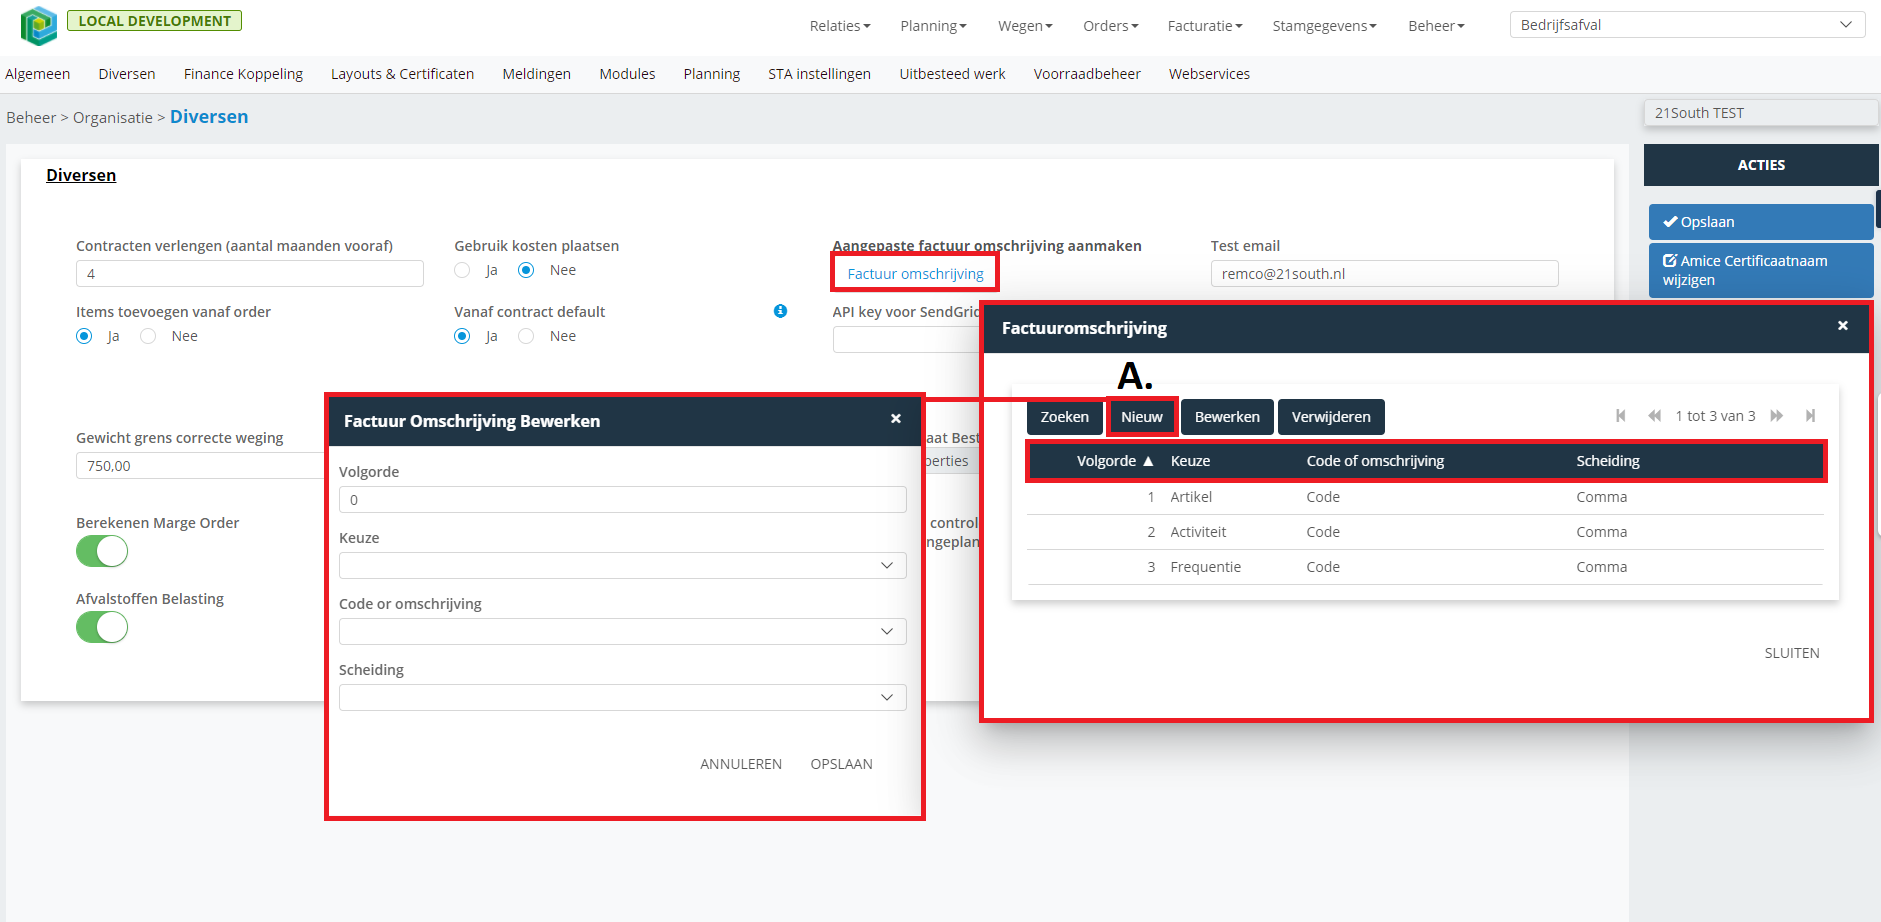
Task: Go to previous page in Factuuromschrijving grid
Action: pos(1654,416)
